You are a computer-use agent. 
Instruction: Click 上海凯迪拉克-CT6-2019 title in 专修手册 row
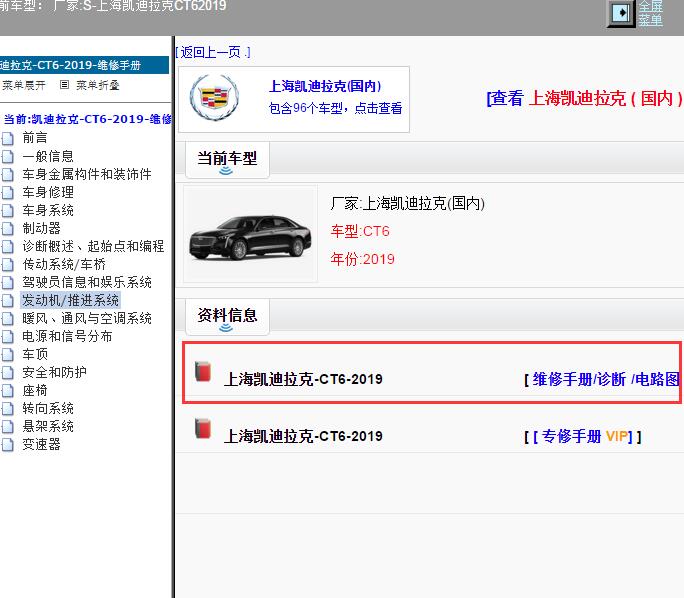[x=303, y=436]
